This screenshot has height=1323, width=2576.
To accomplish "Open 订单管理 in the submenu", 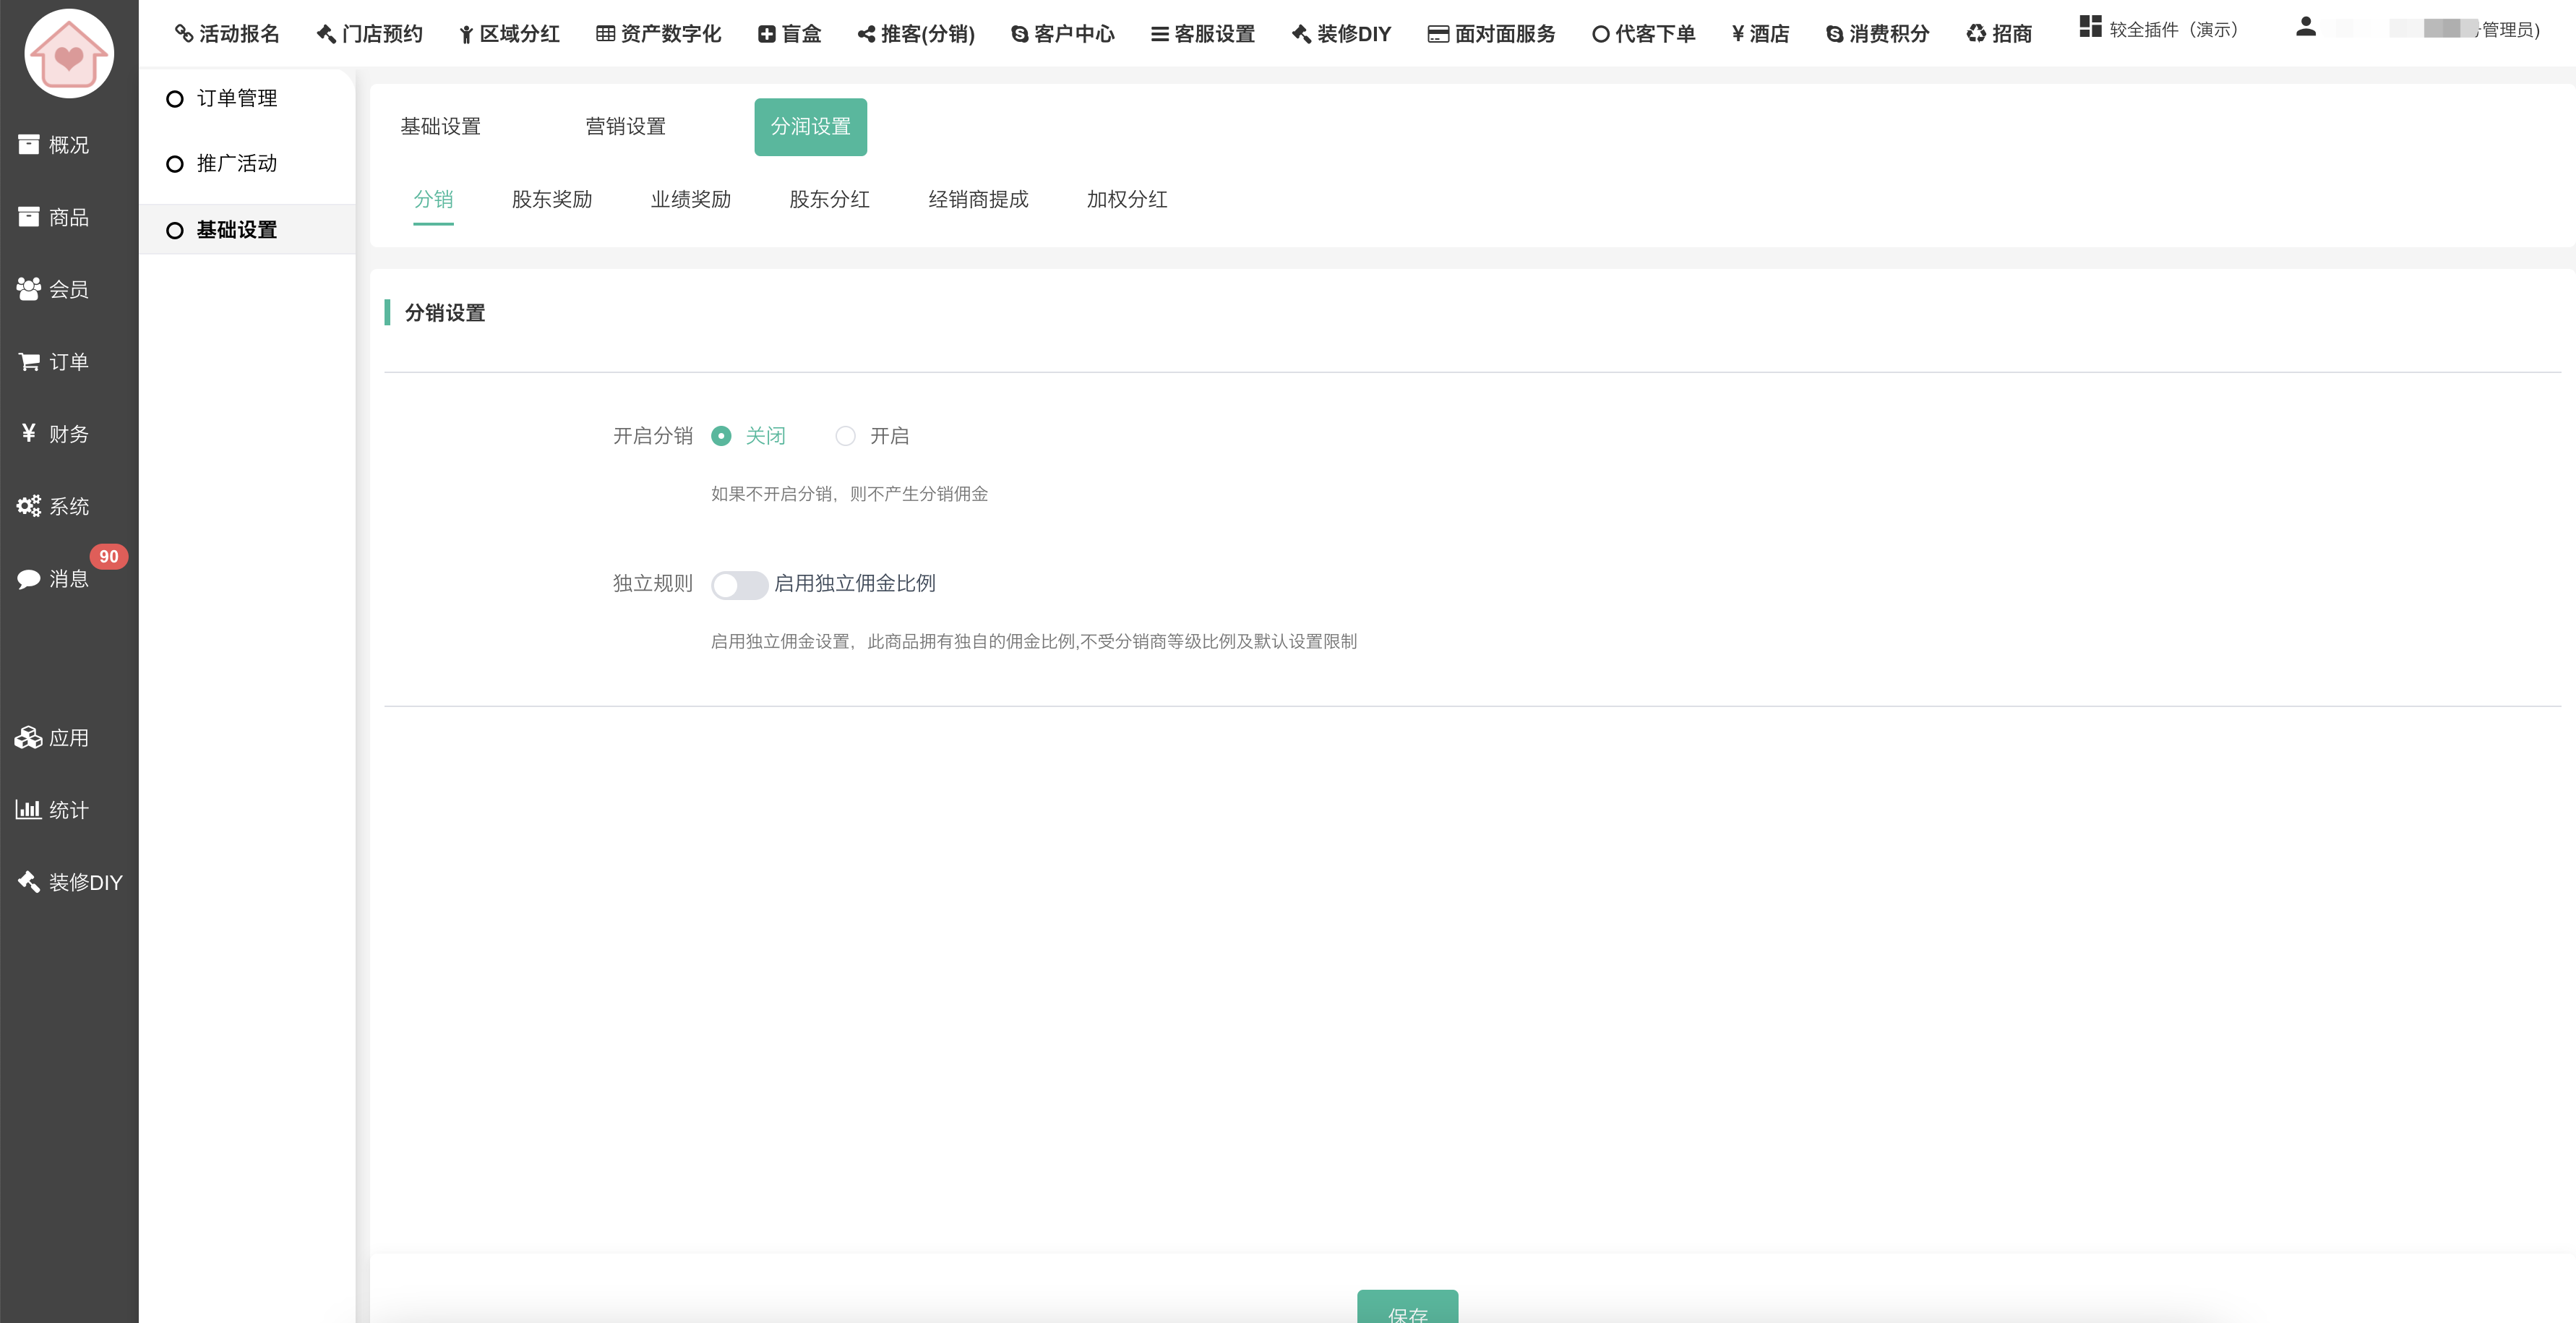I will [x=236, y=99].
